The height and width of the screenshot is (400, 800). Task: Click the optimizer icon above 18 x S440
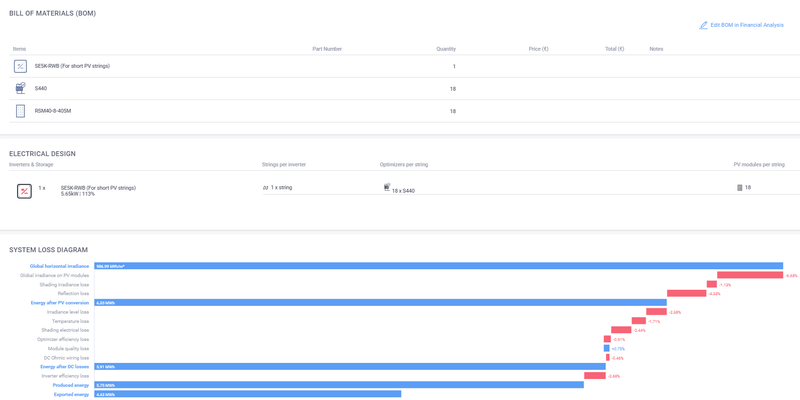pyautogui.click(x=387, y=187)
